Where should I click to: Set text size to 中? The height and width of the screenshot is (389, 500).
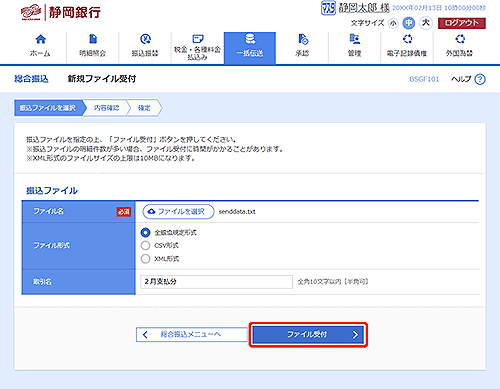[409, 23]
